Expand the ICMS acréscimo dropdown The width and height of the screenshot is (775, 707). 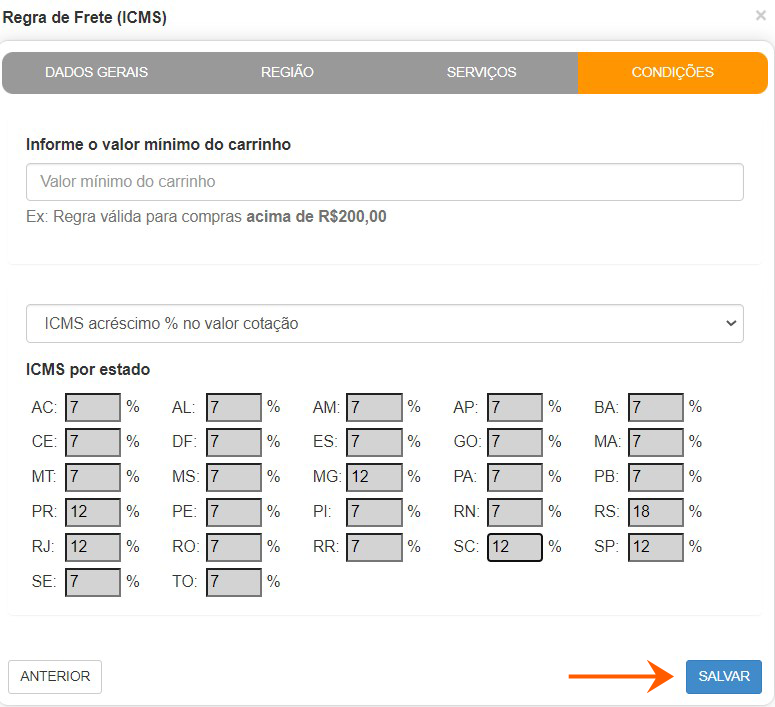(x=384, y=323)
